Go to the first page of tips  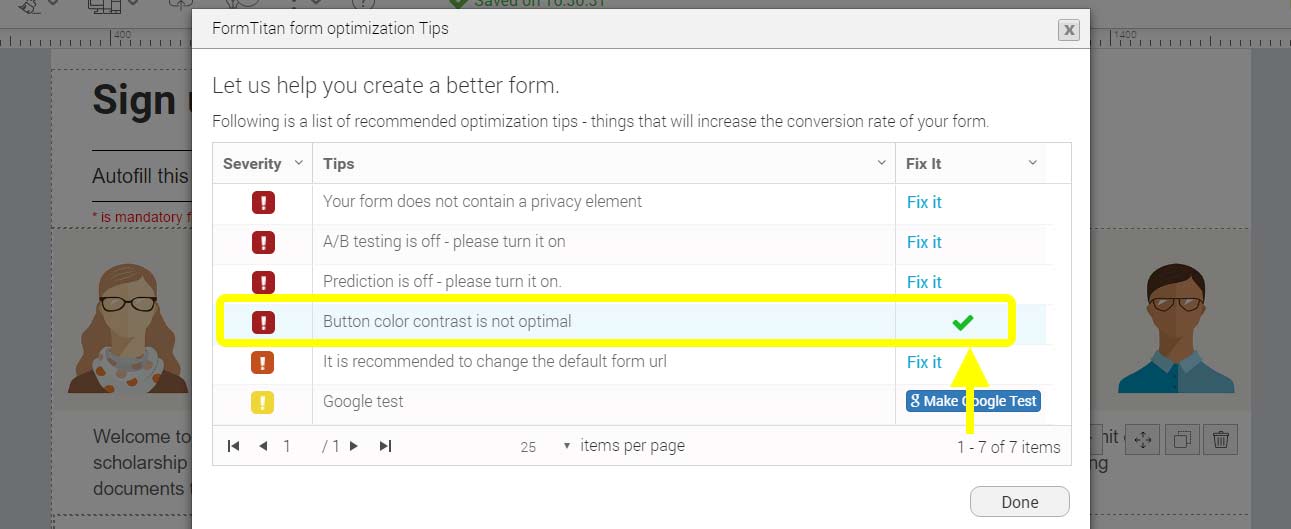pos(234,446)
